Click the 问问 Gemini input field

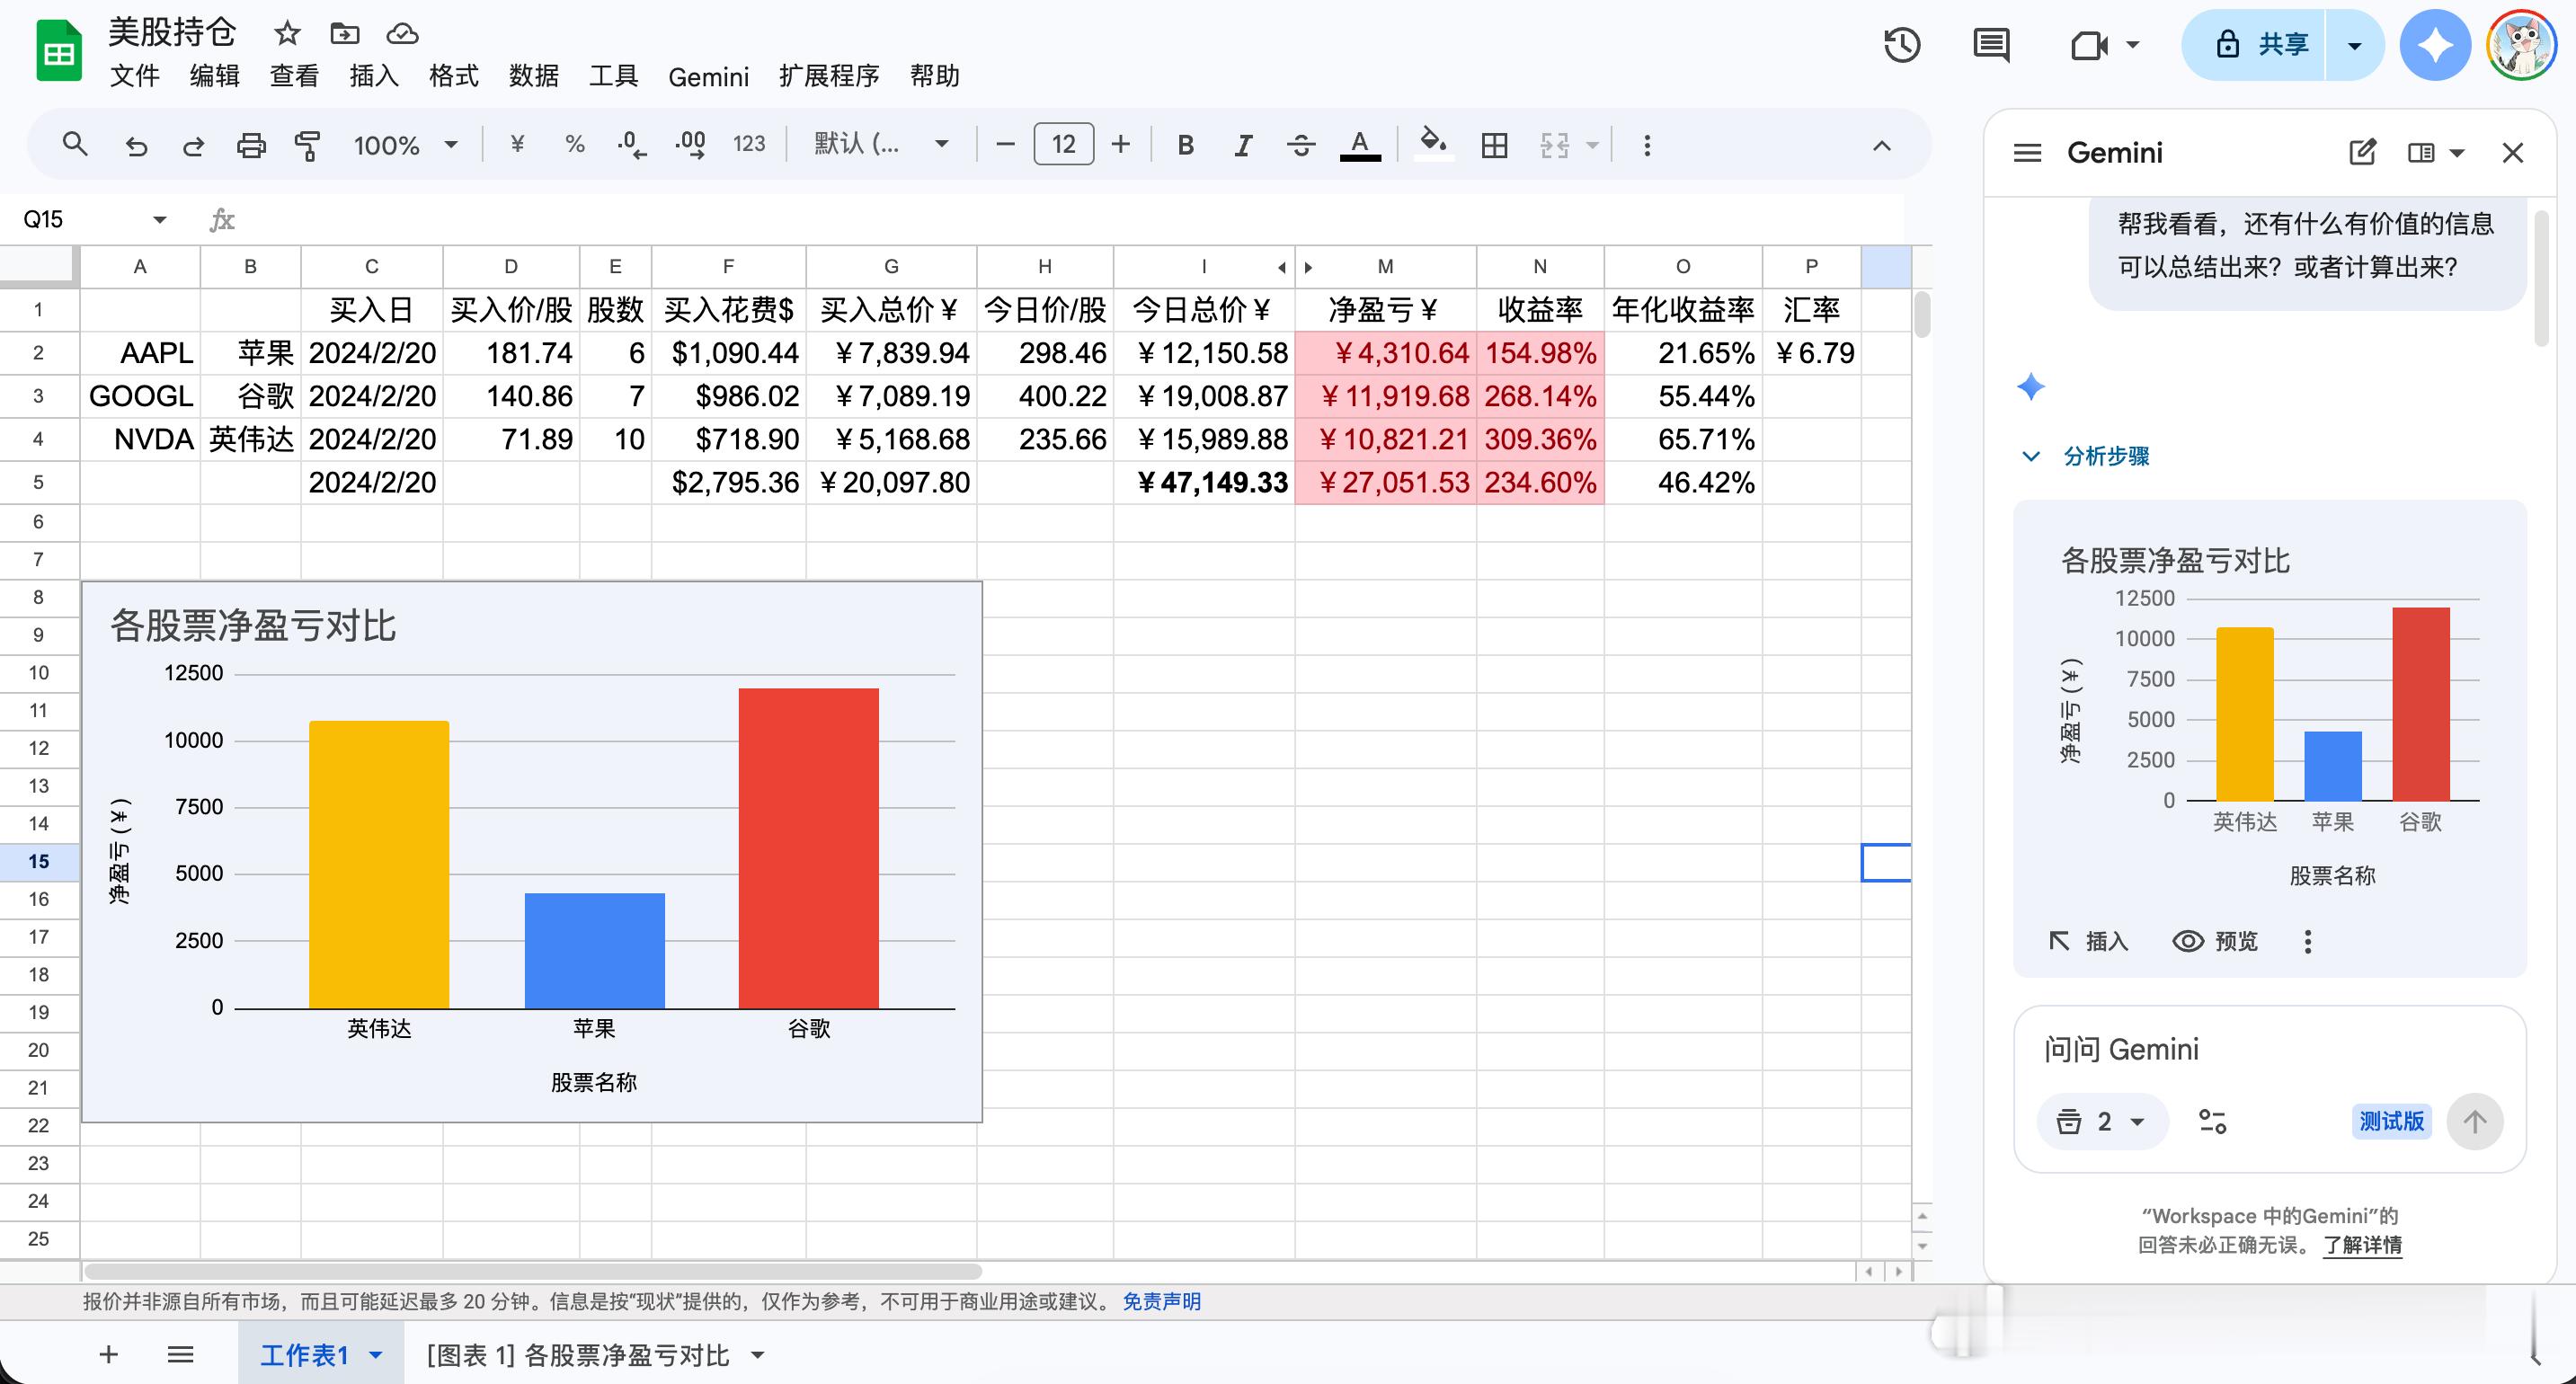click(x=2270, y=1049)
